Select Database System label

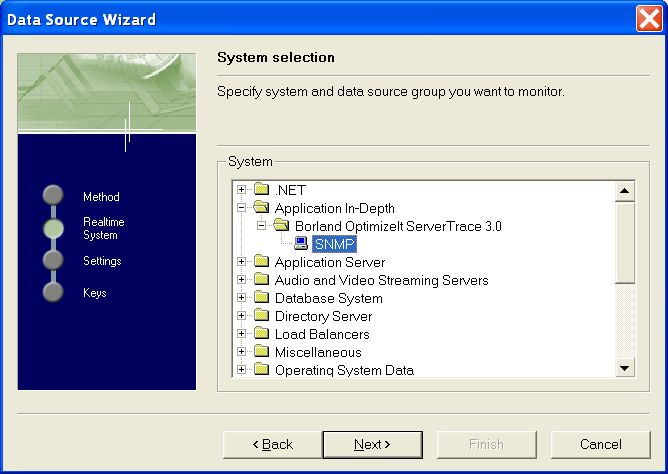328,298
